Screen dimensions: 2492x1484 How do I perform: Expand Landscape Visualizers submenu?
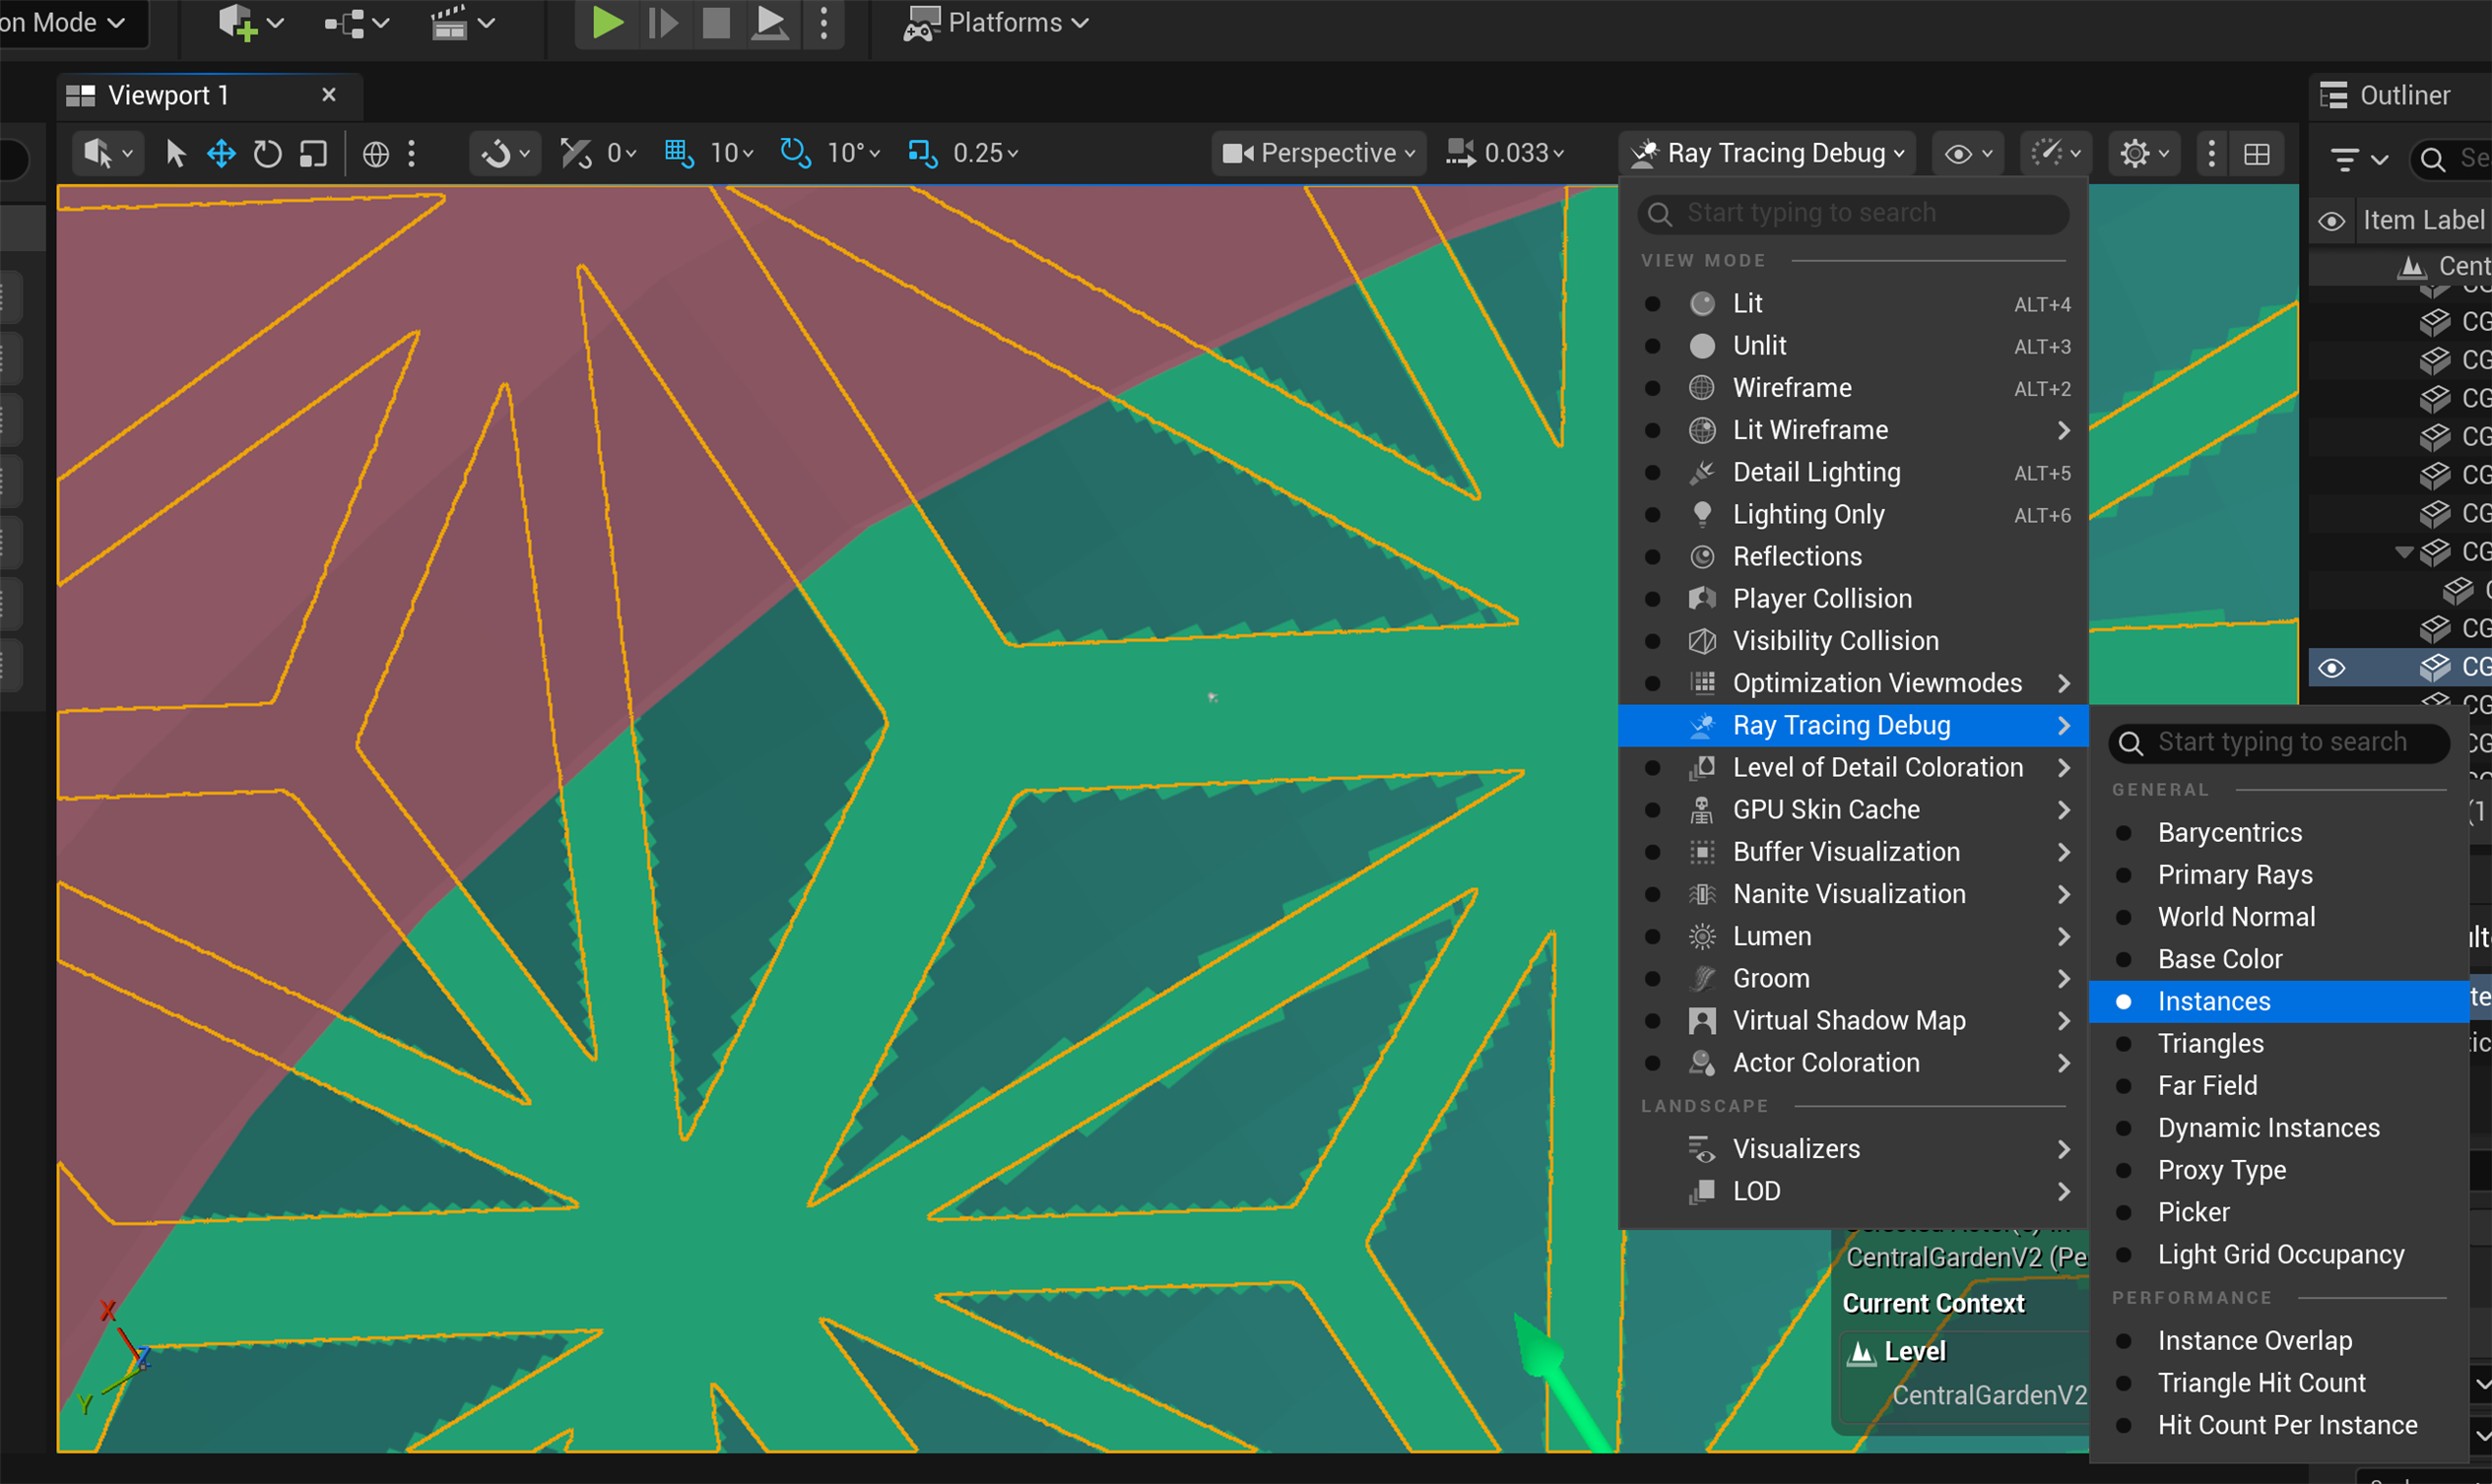point(1853,1149)
